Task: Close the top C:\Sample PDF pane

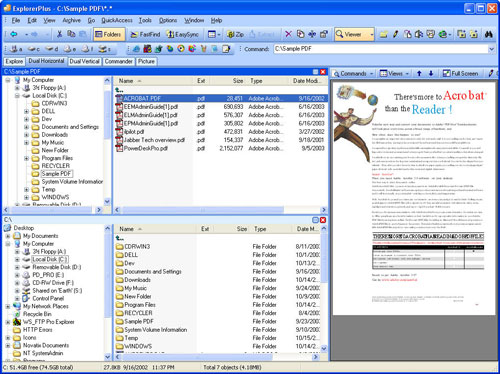Action: (323, 72)
